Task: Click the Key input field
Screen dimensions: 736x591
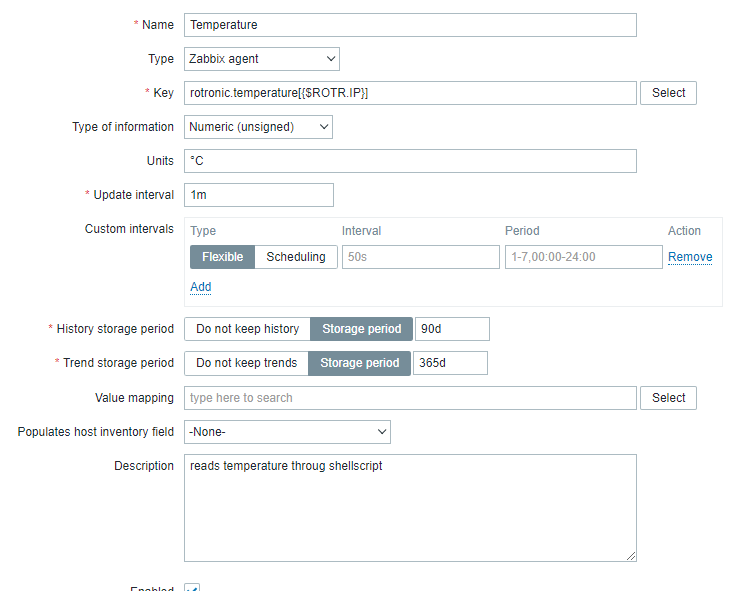Action: click(x=410, y=93)
